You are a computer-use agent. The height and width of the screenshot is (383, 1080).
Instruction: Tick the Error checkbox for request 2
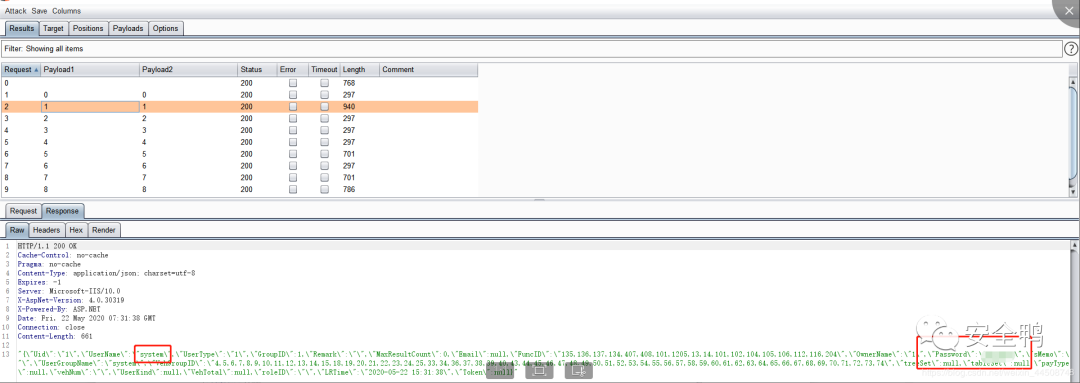click(x=293, y=107)
